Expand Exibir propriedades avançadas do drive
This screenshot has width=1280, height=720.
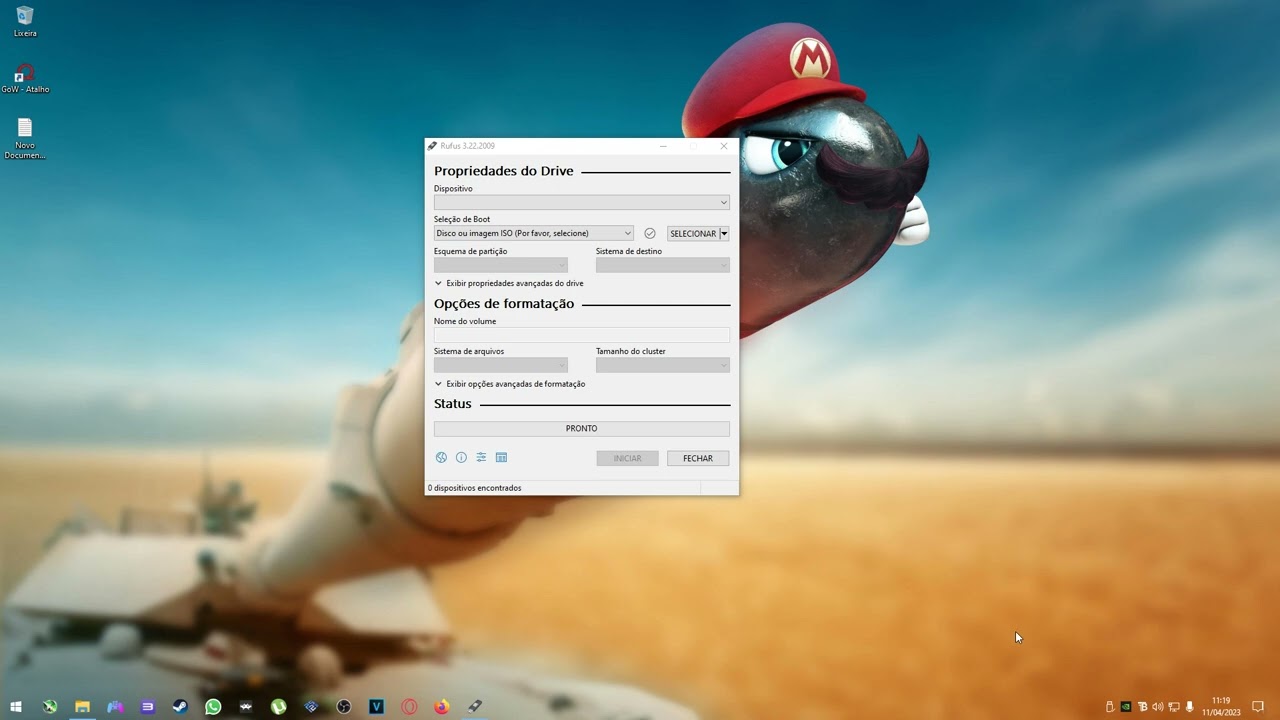point(509,283)
